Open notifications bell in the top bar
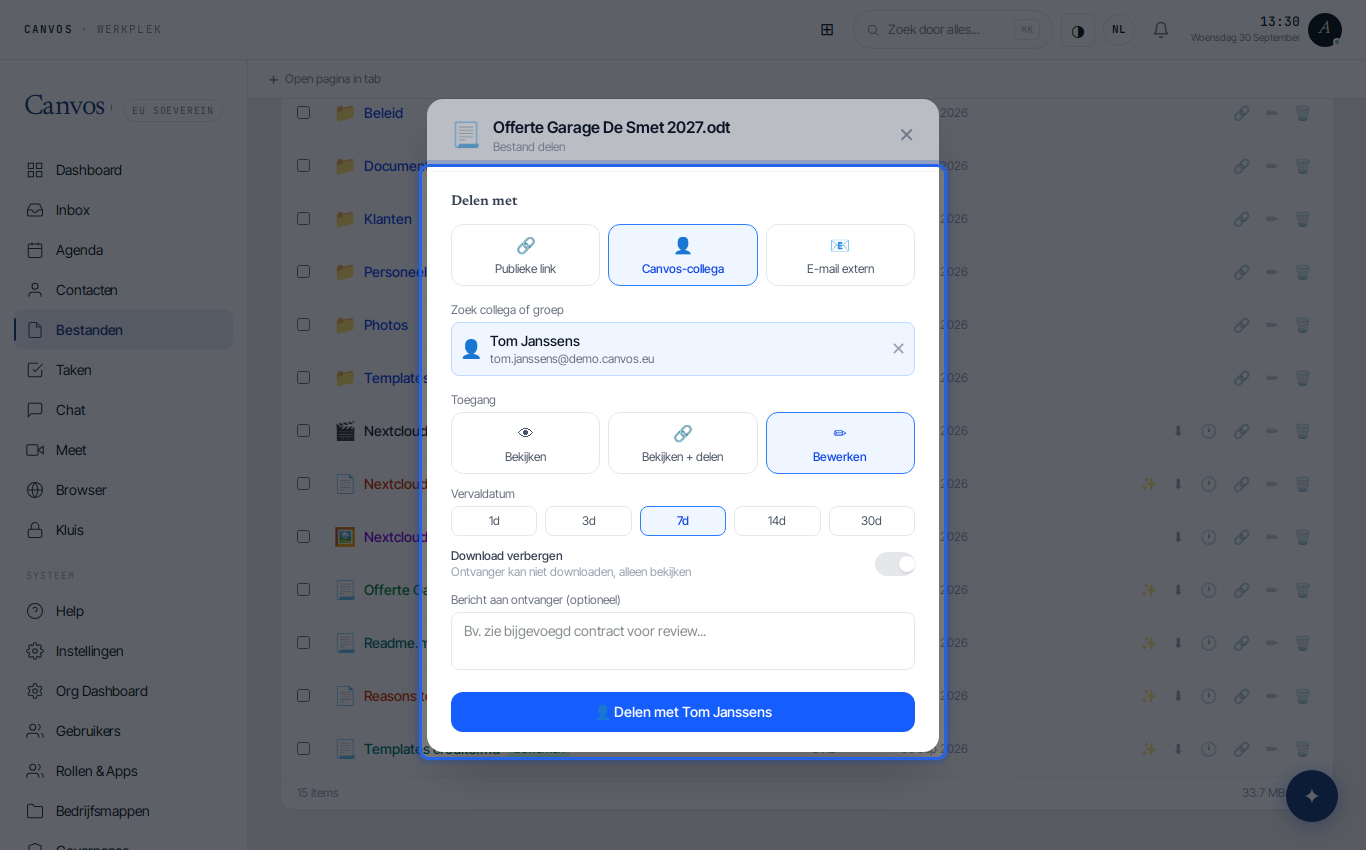Viewport: 1366px width, 850px height. [1161, 30]
